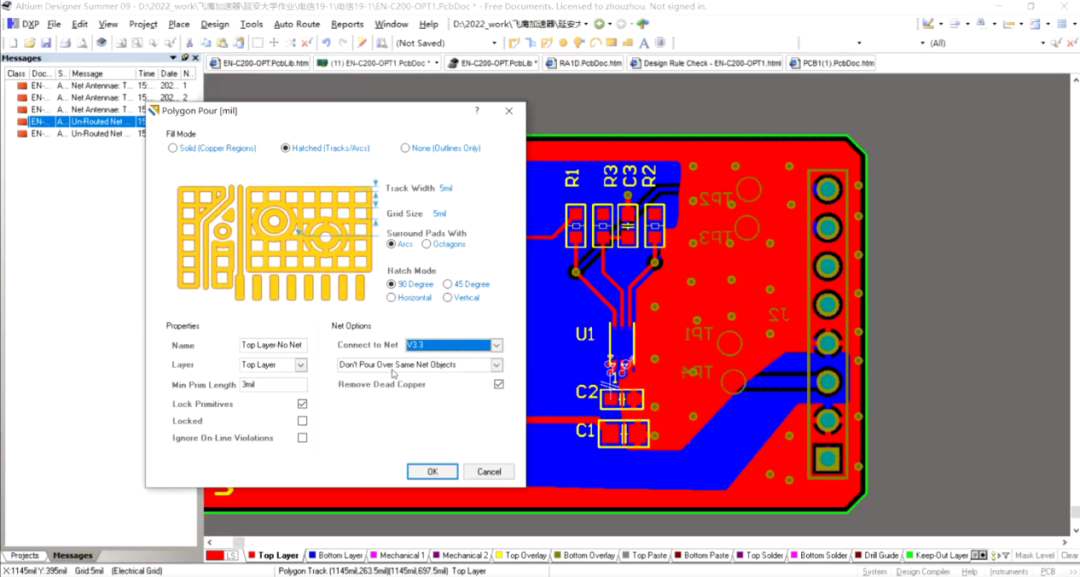This screenshot has width=1080, height=577.
Task: Click the green navigate back icon
Action: pyautogui.click(x=599, y=23)
